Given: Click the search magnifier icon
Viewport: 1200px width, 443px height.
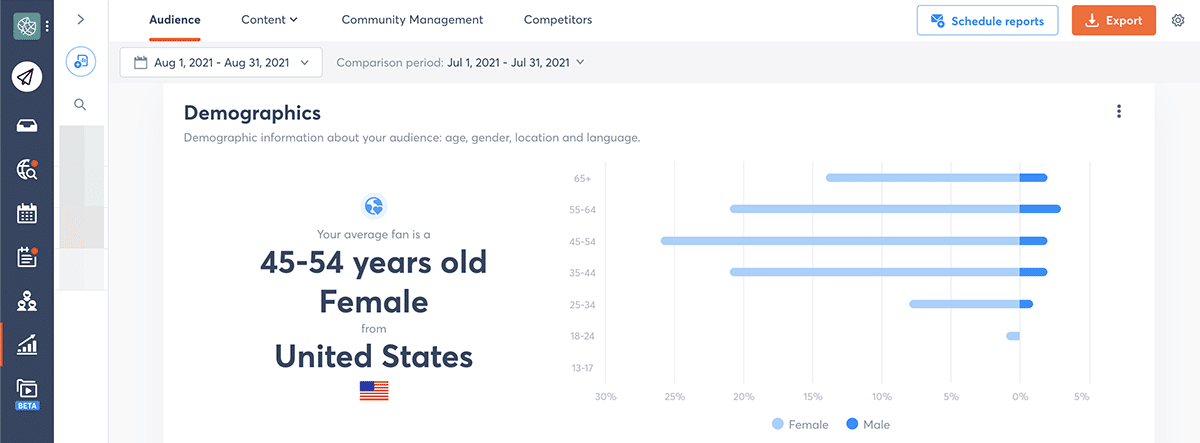Looking at the screenshot, I should tap(80, 104).
